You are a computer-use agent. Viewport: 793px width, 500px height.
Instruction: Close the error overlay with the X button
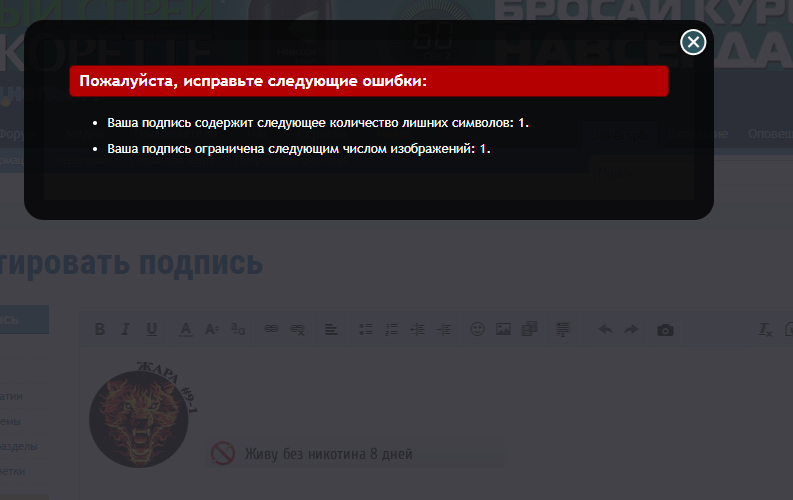(693, 42)
